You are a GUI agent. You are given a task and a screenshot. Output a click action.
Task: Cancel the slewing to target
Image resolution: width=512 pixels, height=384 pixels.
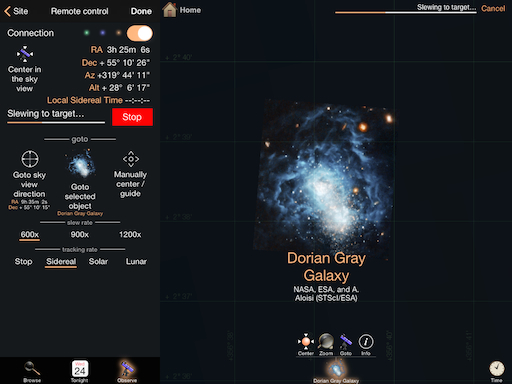click(493, 9)
